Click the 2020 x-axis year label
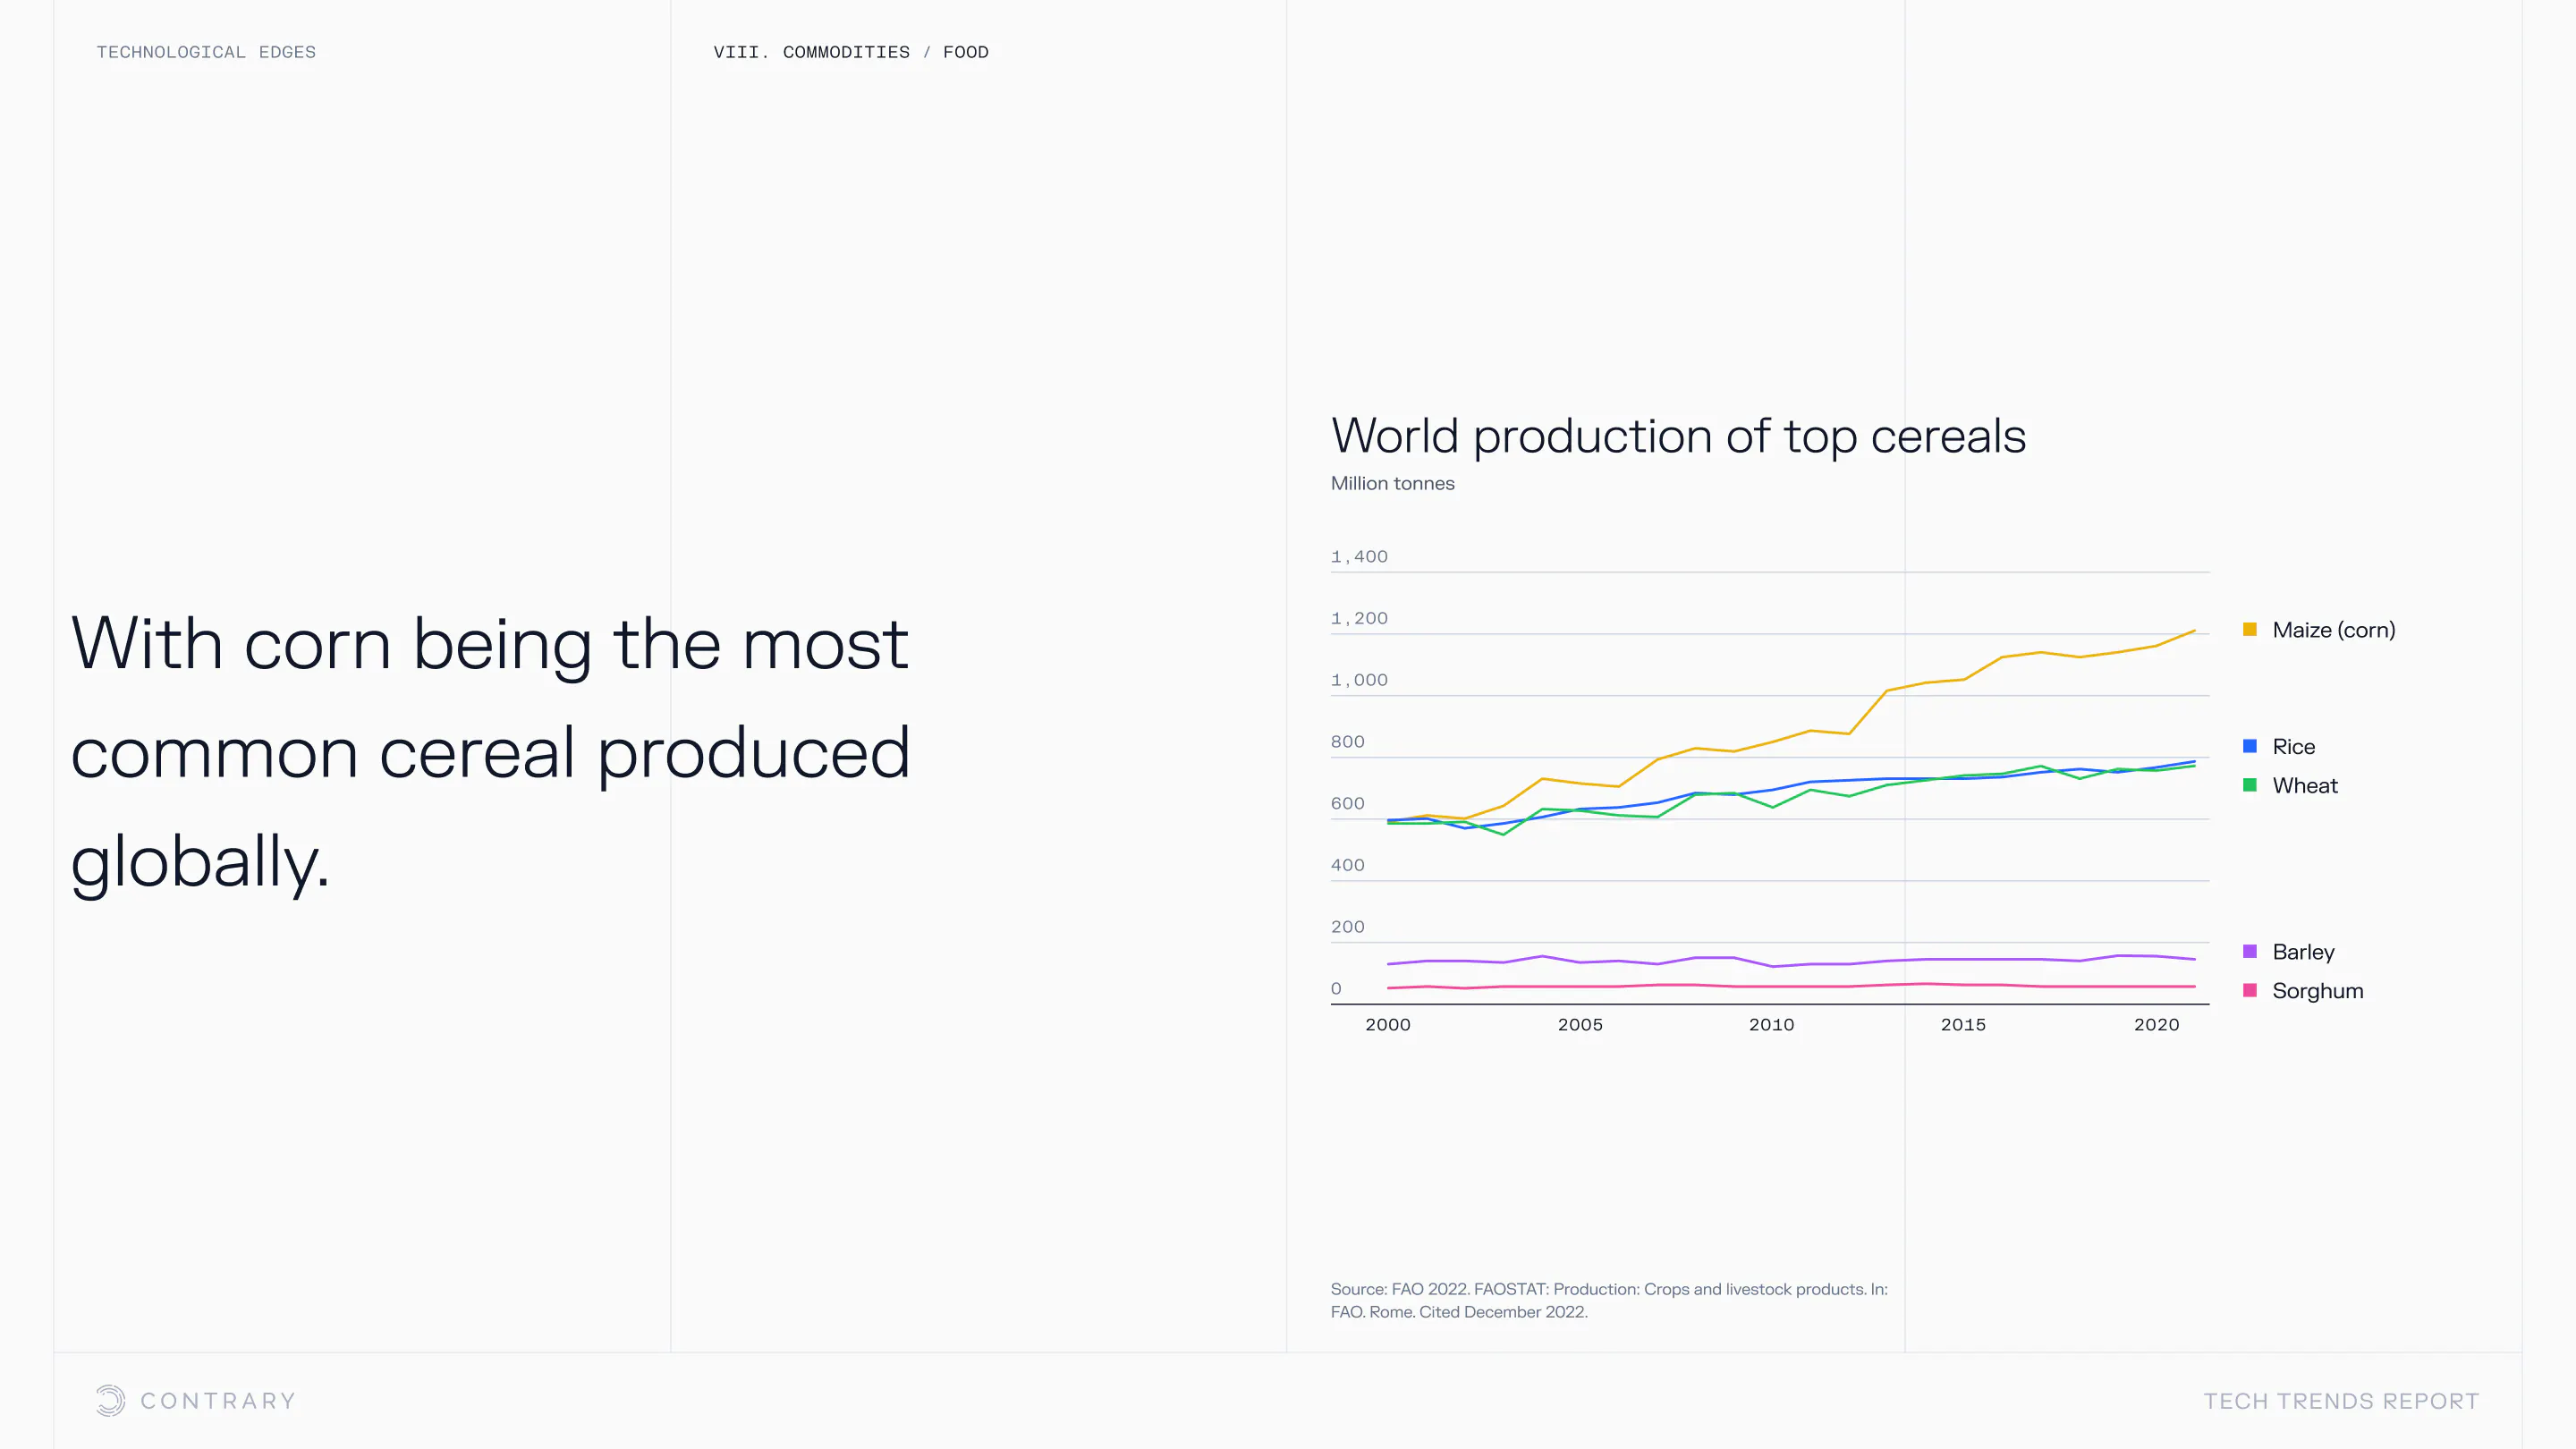 [x=2156, y=1024]
